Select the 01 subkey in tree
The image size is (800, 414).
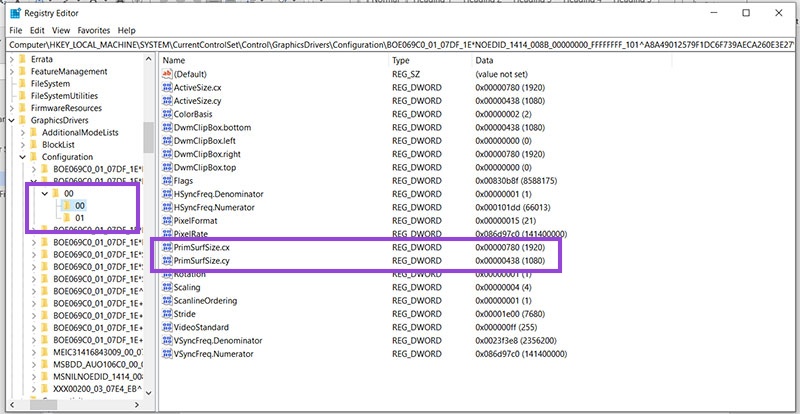[x=79, y=217]
